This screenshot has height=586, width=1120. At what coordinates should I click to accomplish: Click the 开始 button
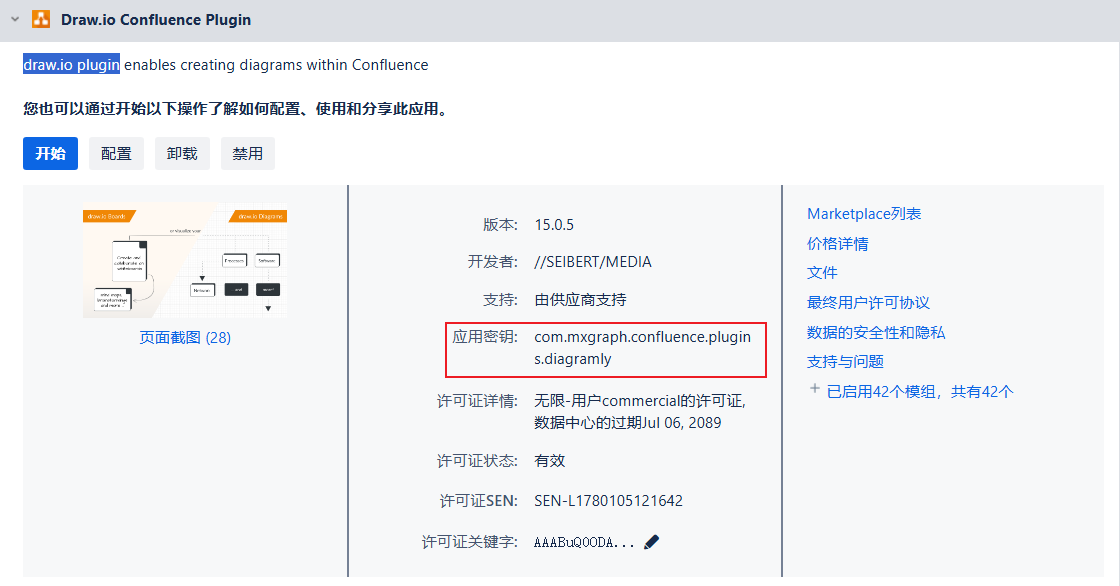50,154
